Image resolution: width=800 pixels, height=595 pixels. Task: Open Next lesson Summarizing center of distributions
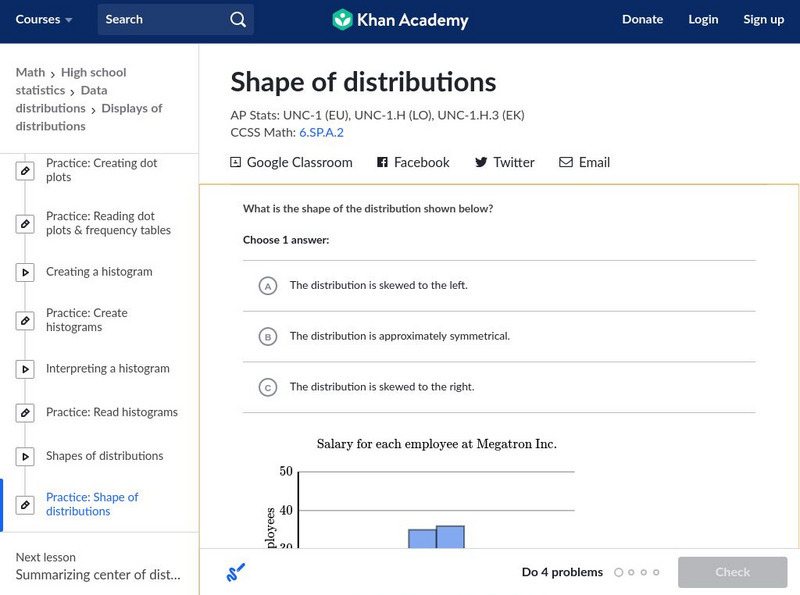pos(98,575)
